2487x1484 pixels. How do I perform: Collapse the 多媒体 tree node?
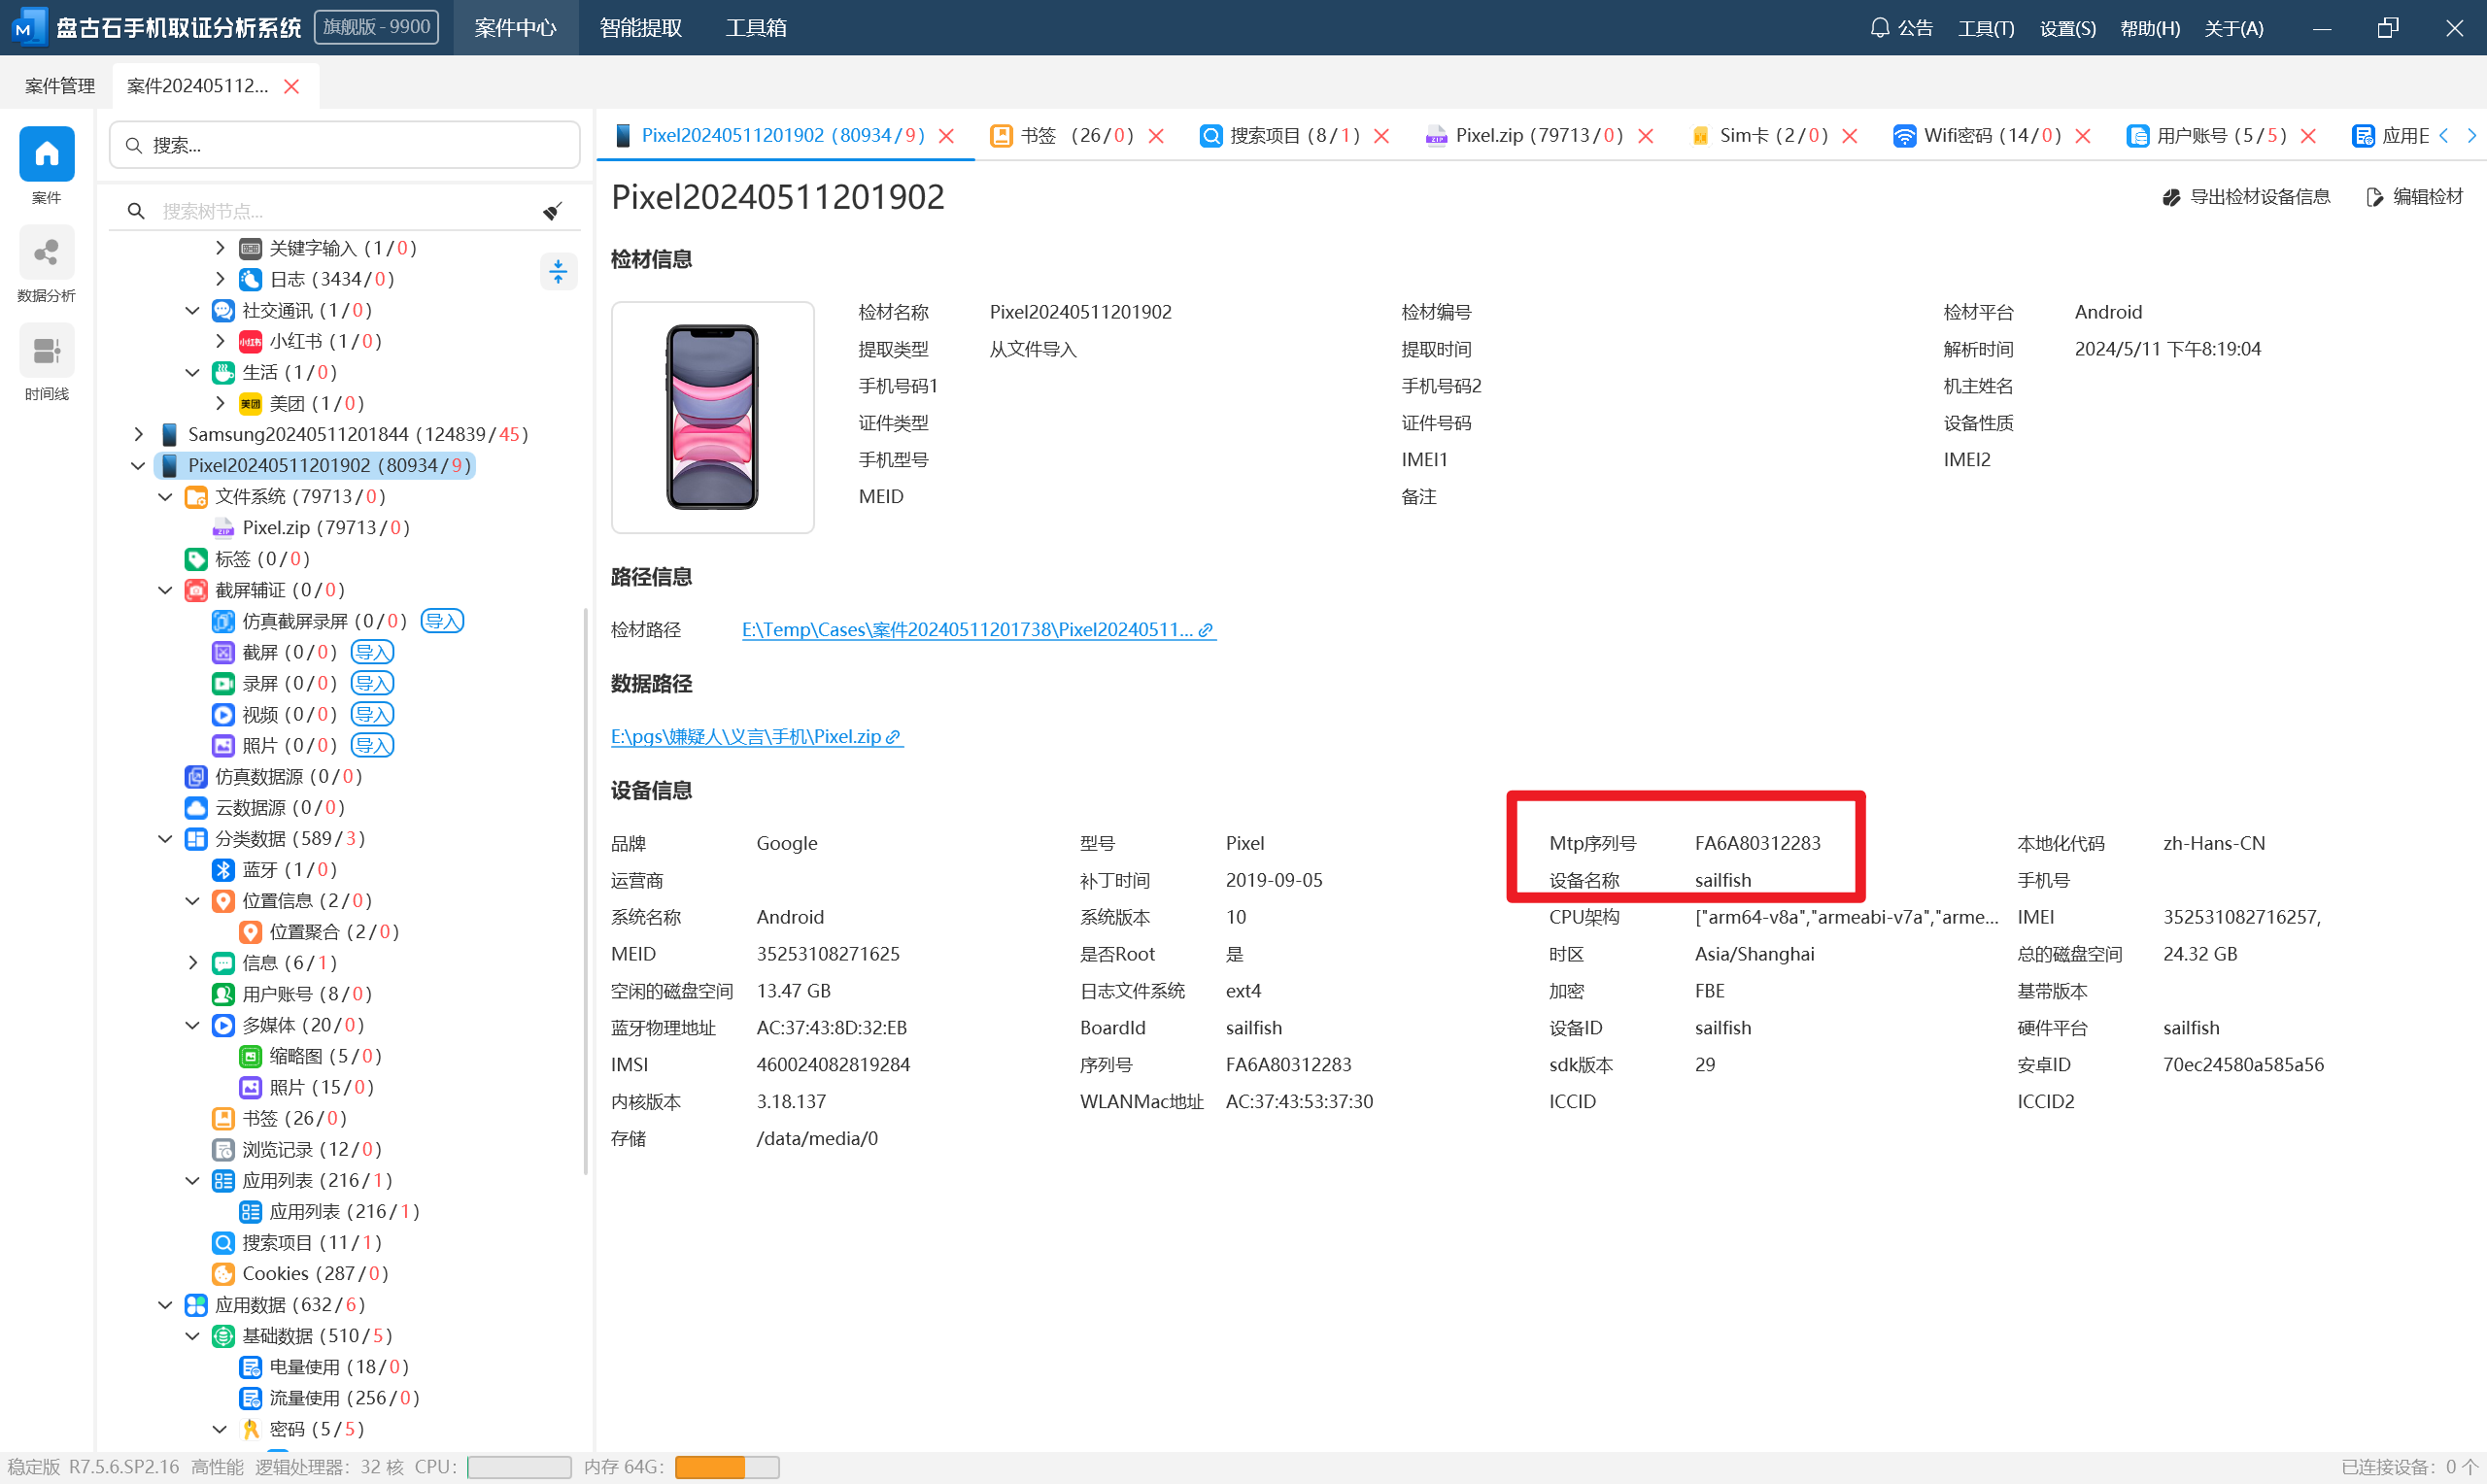[193, 1025]
